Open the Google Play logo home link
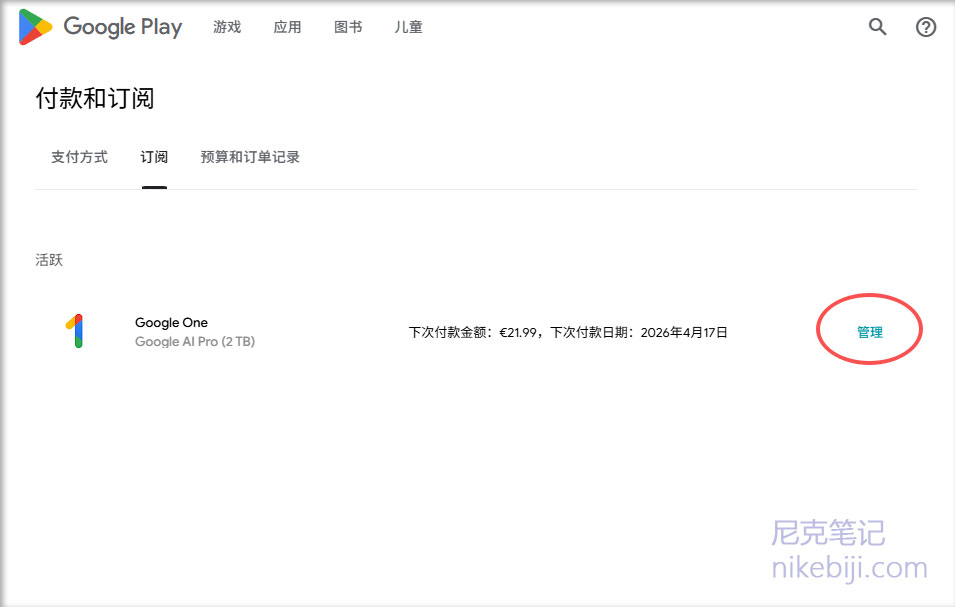The image size is (955, 607). pos(100,27)
